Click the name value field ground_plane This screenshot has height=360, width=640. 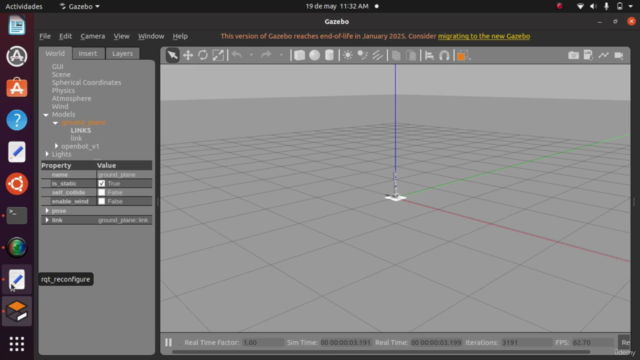click(124, 175)
